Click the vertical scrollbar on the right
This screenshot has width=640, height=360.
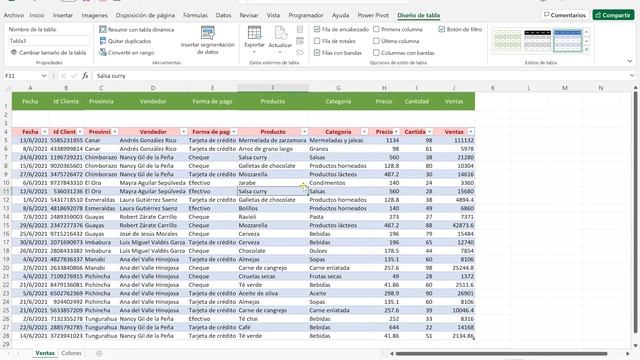[635, 213]
